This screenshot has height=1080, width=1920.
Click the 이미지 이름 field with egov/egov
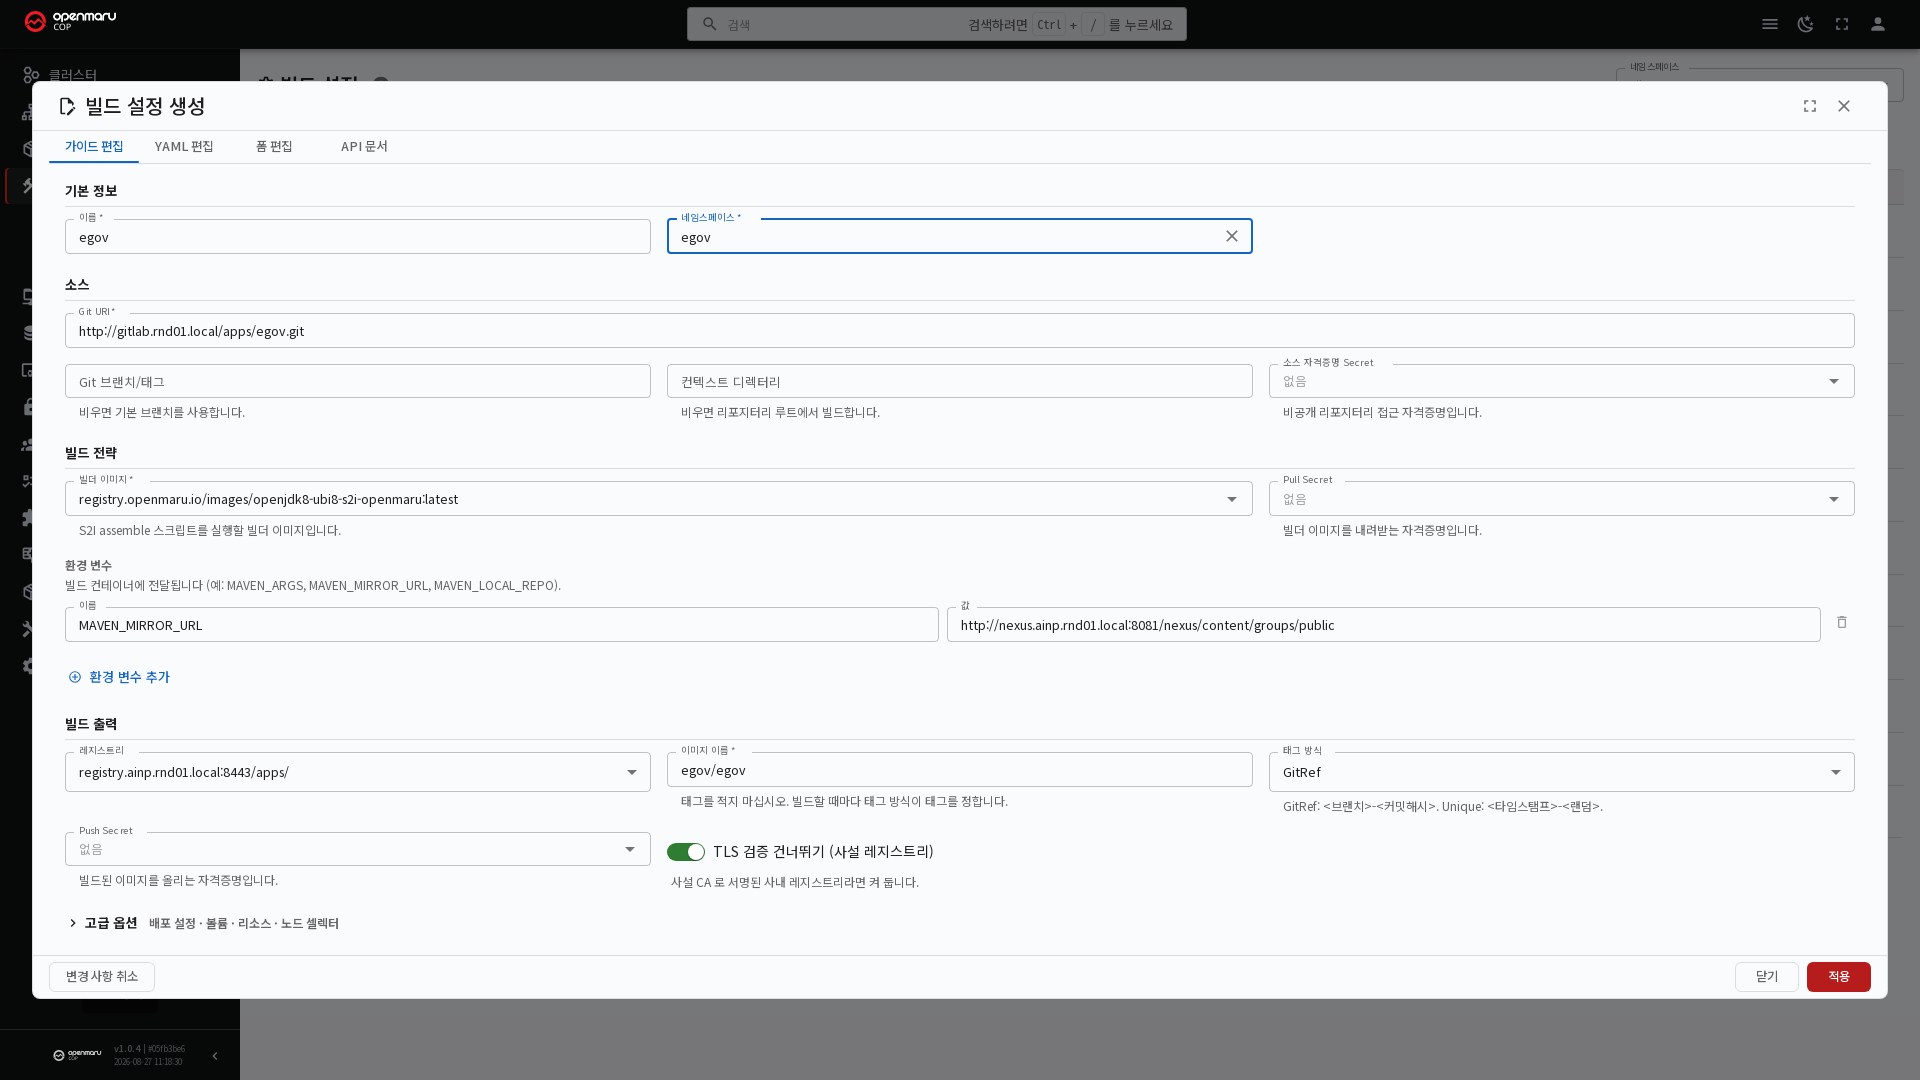(960, 770)
